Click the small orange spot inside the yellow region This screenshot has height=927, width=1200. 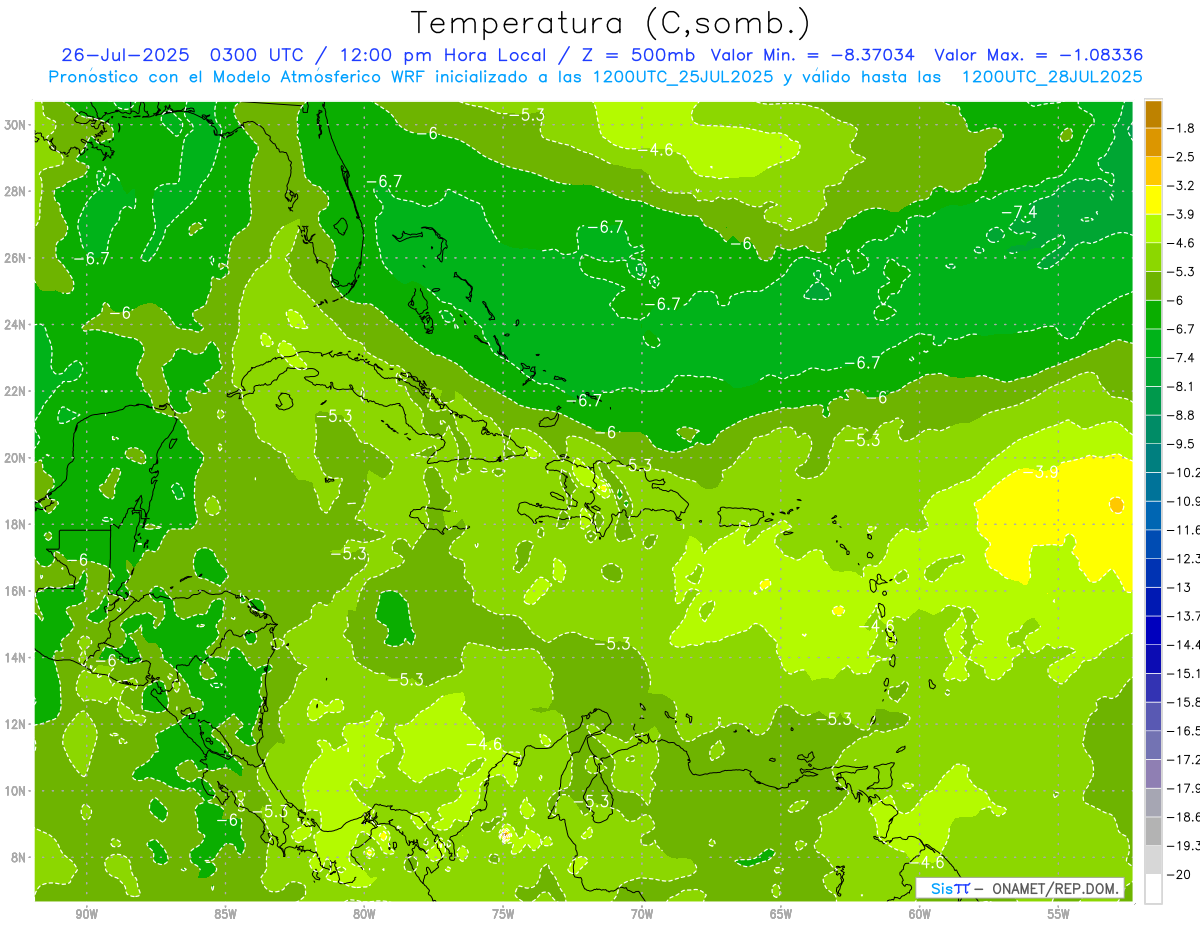click(x=1116, y=505)
